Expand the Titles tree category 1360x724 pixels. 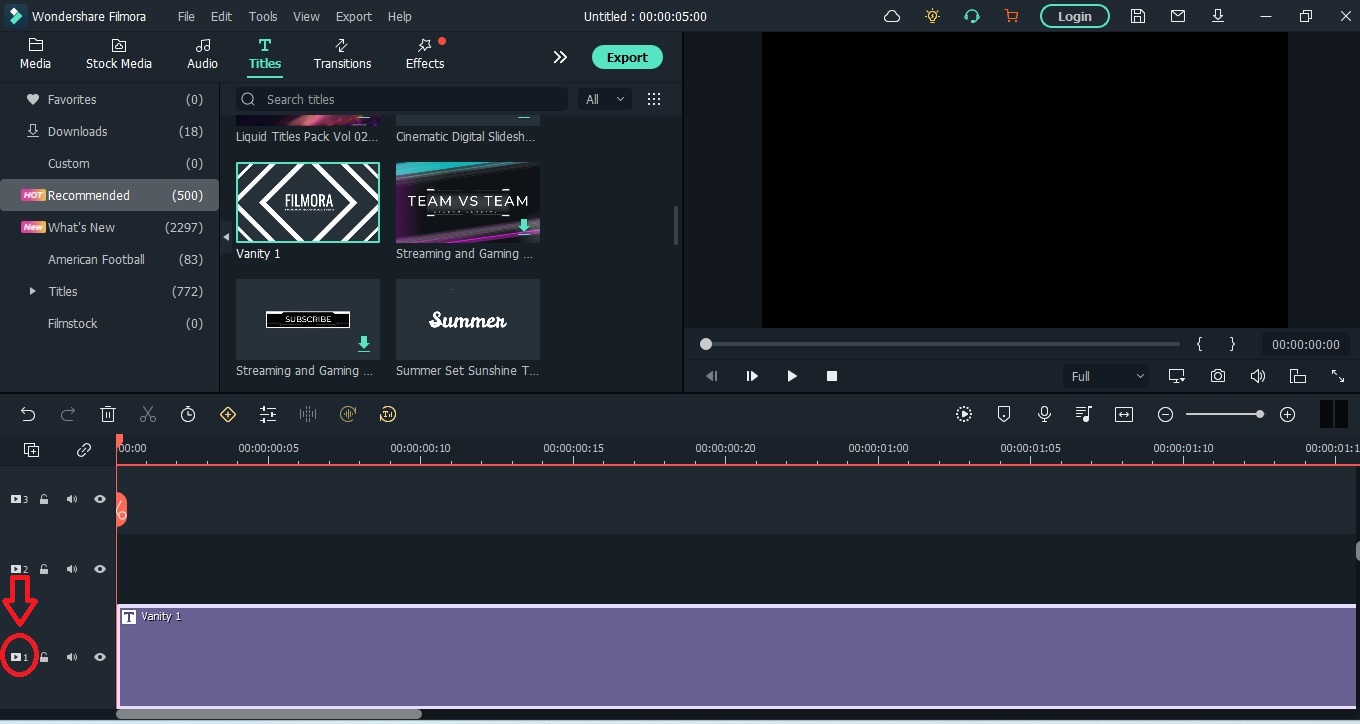[x=33, y=291]
